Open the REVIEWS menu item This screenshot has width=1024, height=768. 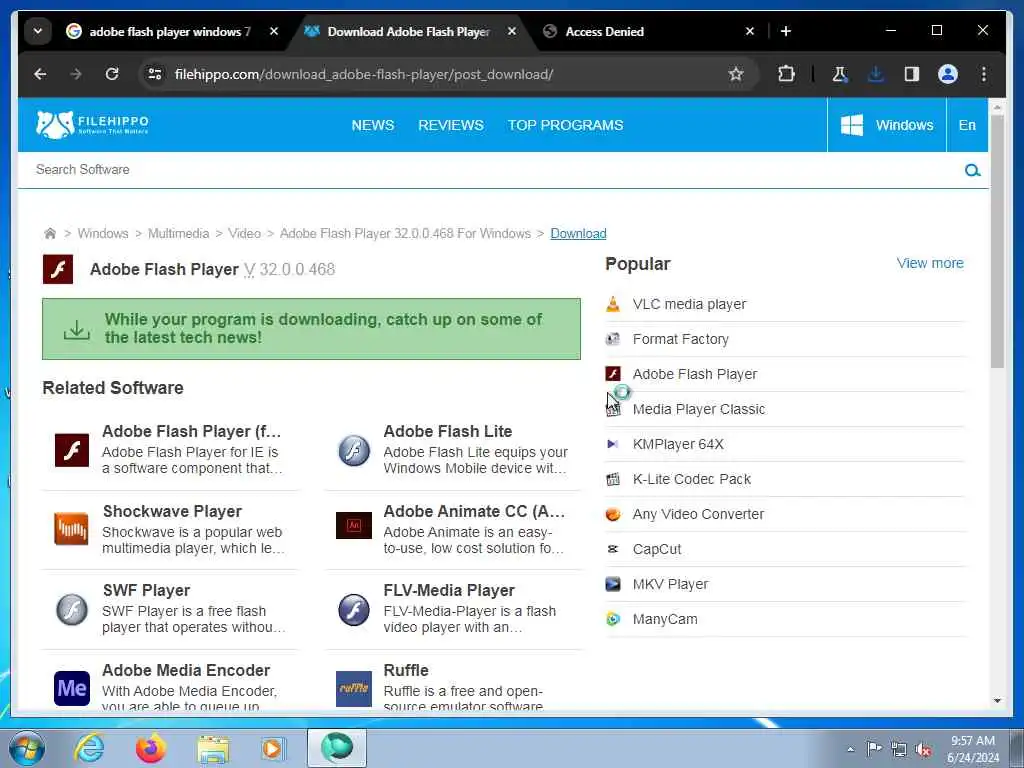pos(451,125)
